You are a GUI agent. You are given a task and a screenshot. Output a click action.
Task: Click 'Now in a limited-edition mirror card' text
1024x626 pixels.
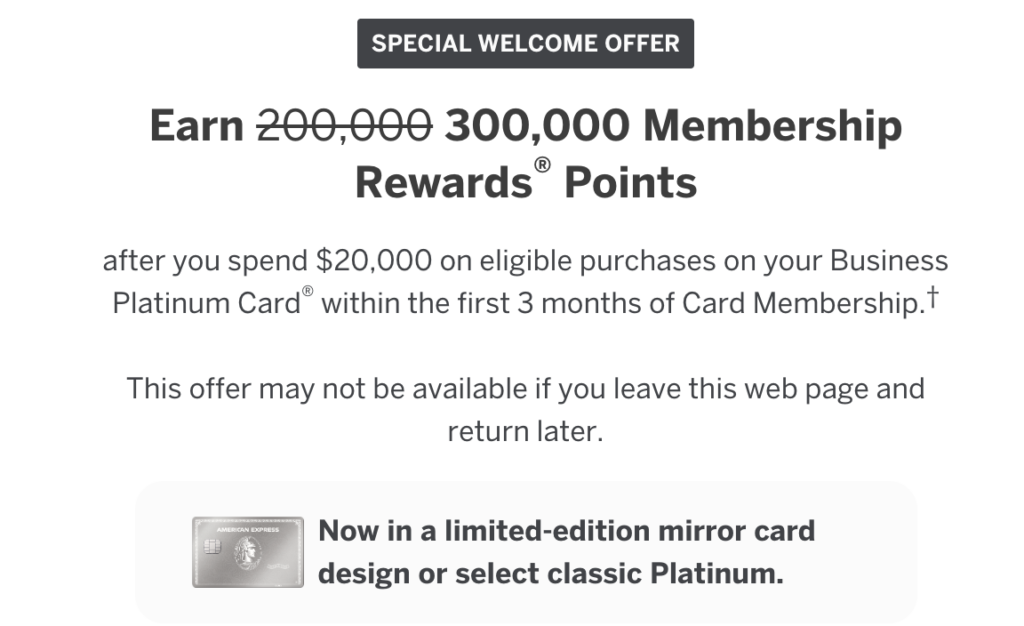click(x=566, y=530)
